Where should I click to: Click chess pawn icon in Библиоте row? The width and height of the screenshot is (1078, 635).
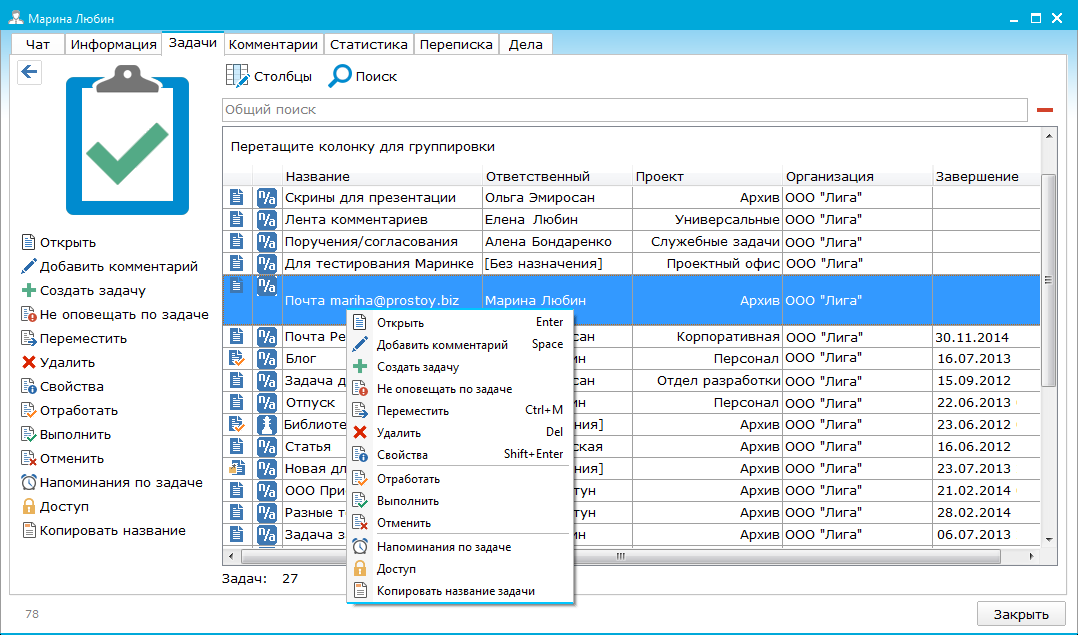(x=267, y=425)
